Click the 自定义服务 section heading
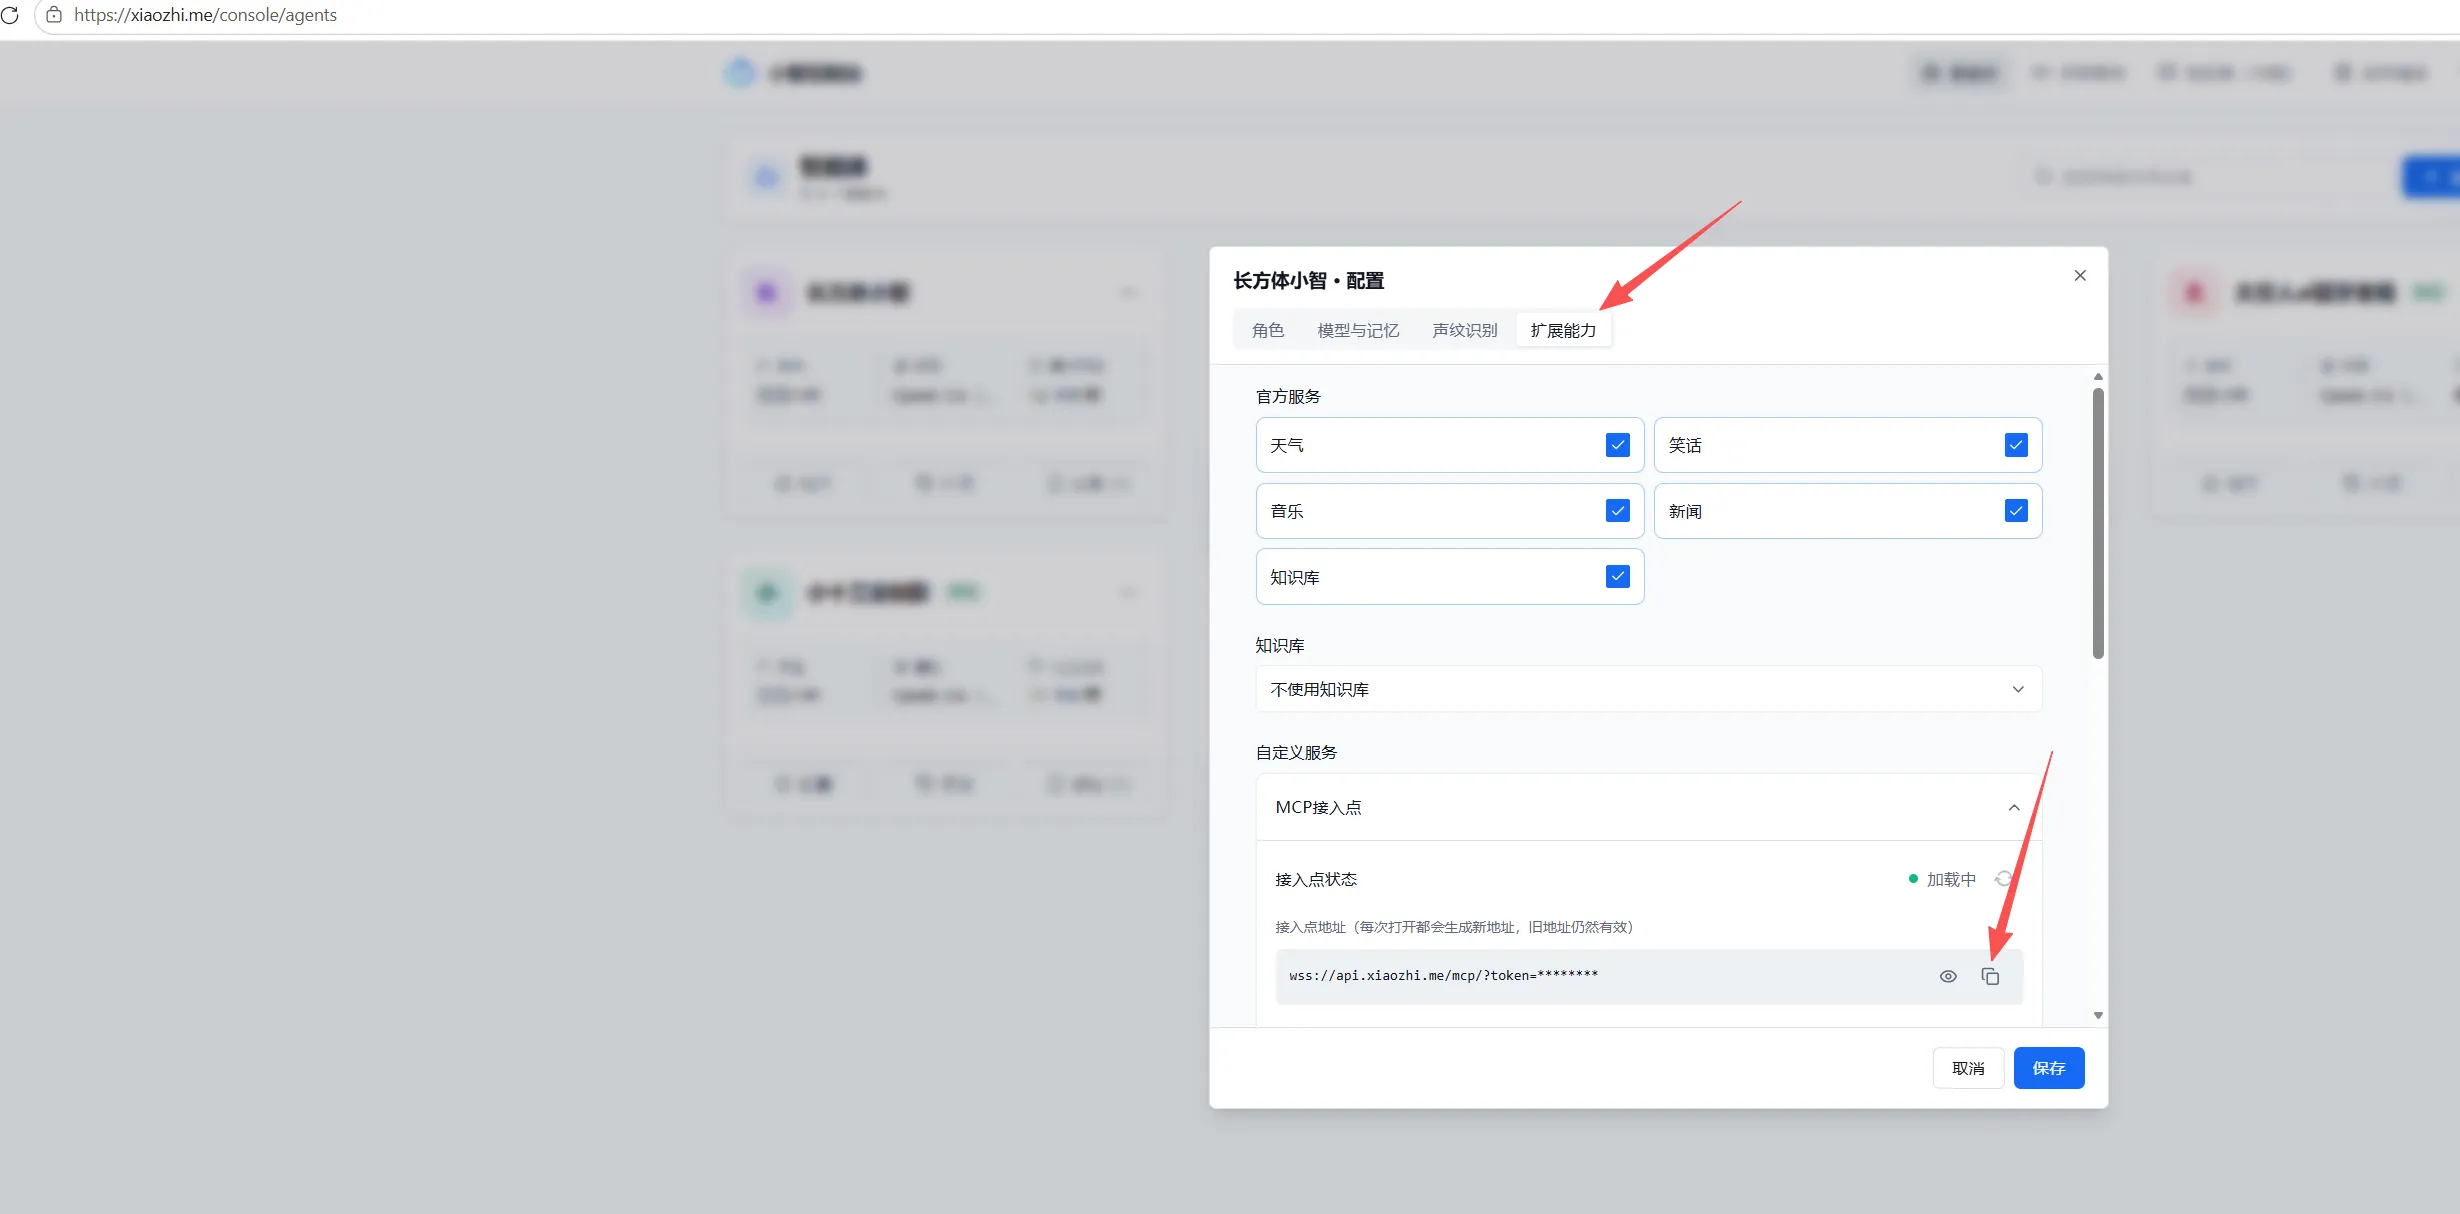The width and height of the screenshot is (2460, 1214). 1296,752
